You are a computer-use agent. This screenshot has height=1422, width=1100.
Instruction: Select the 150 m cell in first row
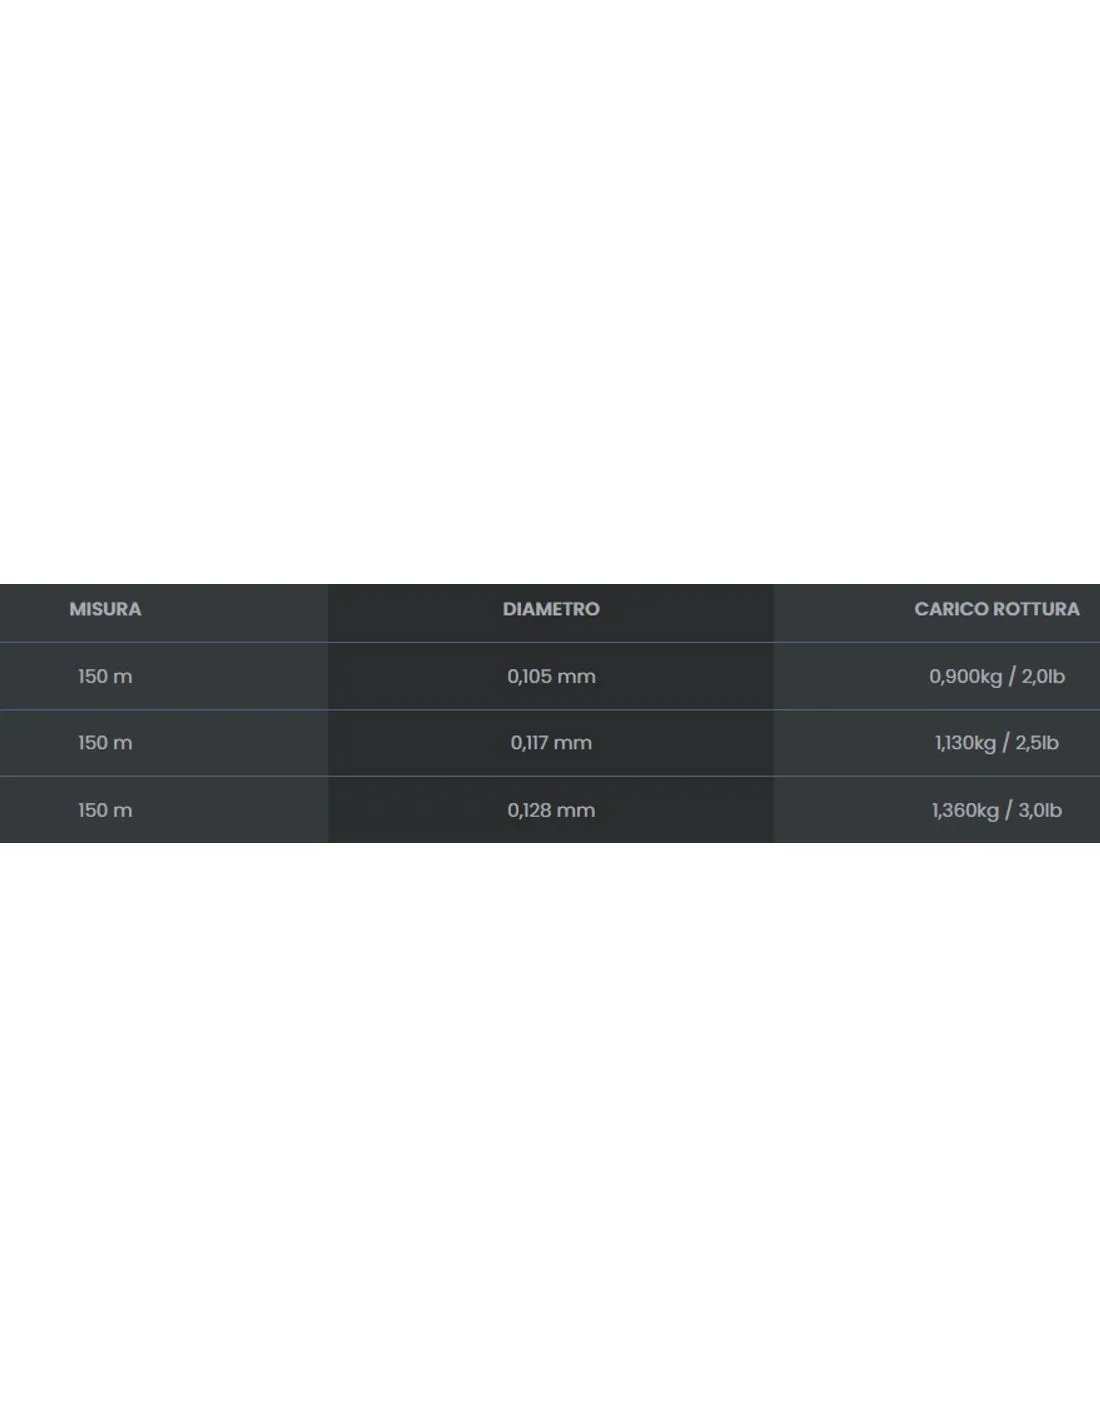click(x=105, y=676)
